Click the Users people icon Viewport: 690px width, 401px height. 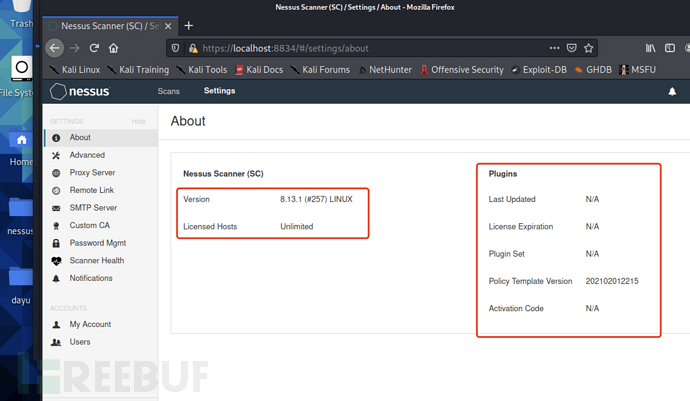click(x=56, y=342)
